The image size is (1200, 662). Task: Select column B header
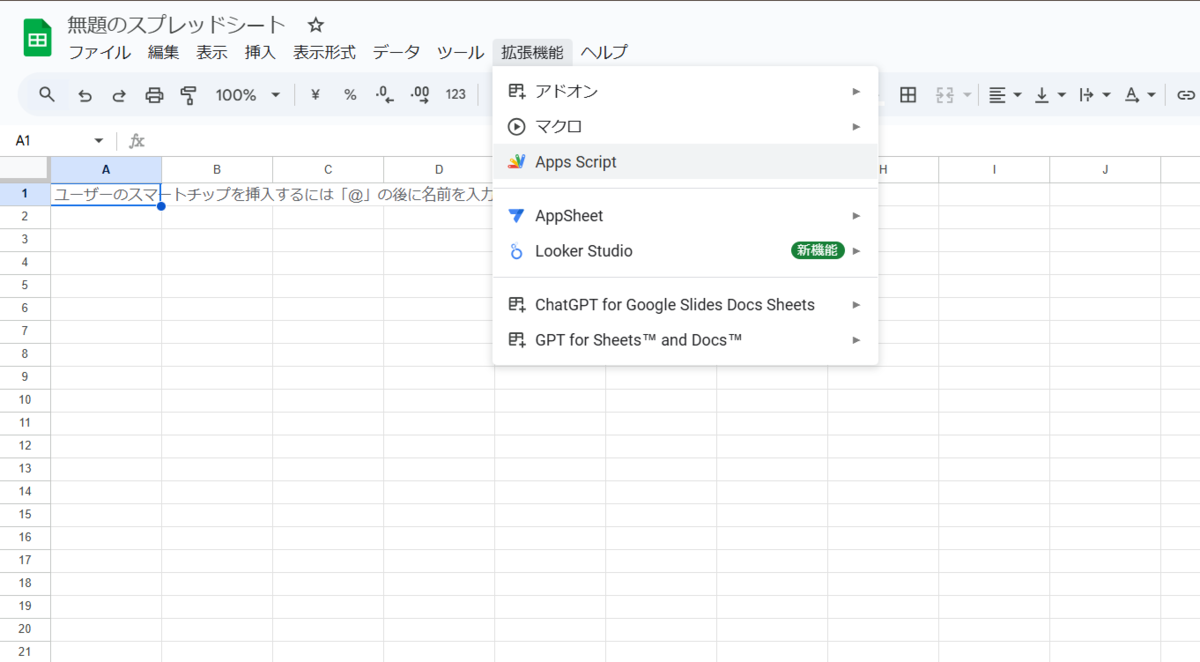(x=217, y=169)
